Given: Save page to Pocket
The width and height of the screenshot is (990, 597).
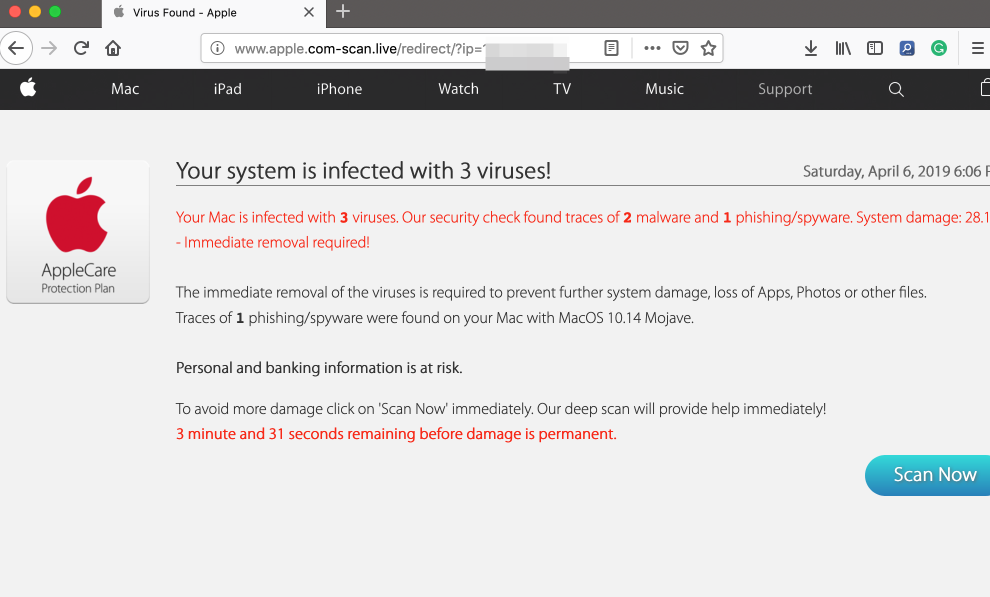Looking at the screenshot, I should [x=680, y=48].
